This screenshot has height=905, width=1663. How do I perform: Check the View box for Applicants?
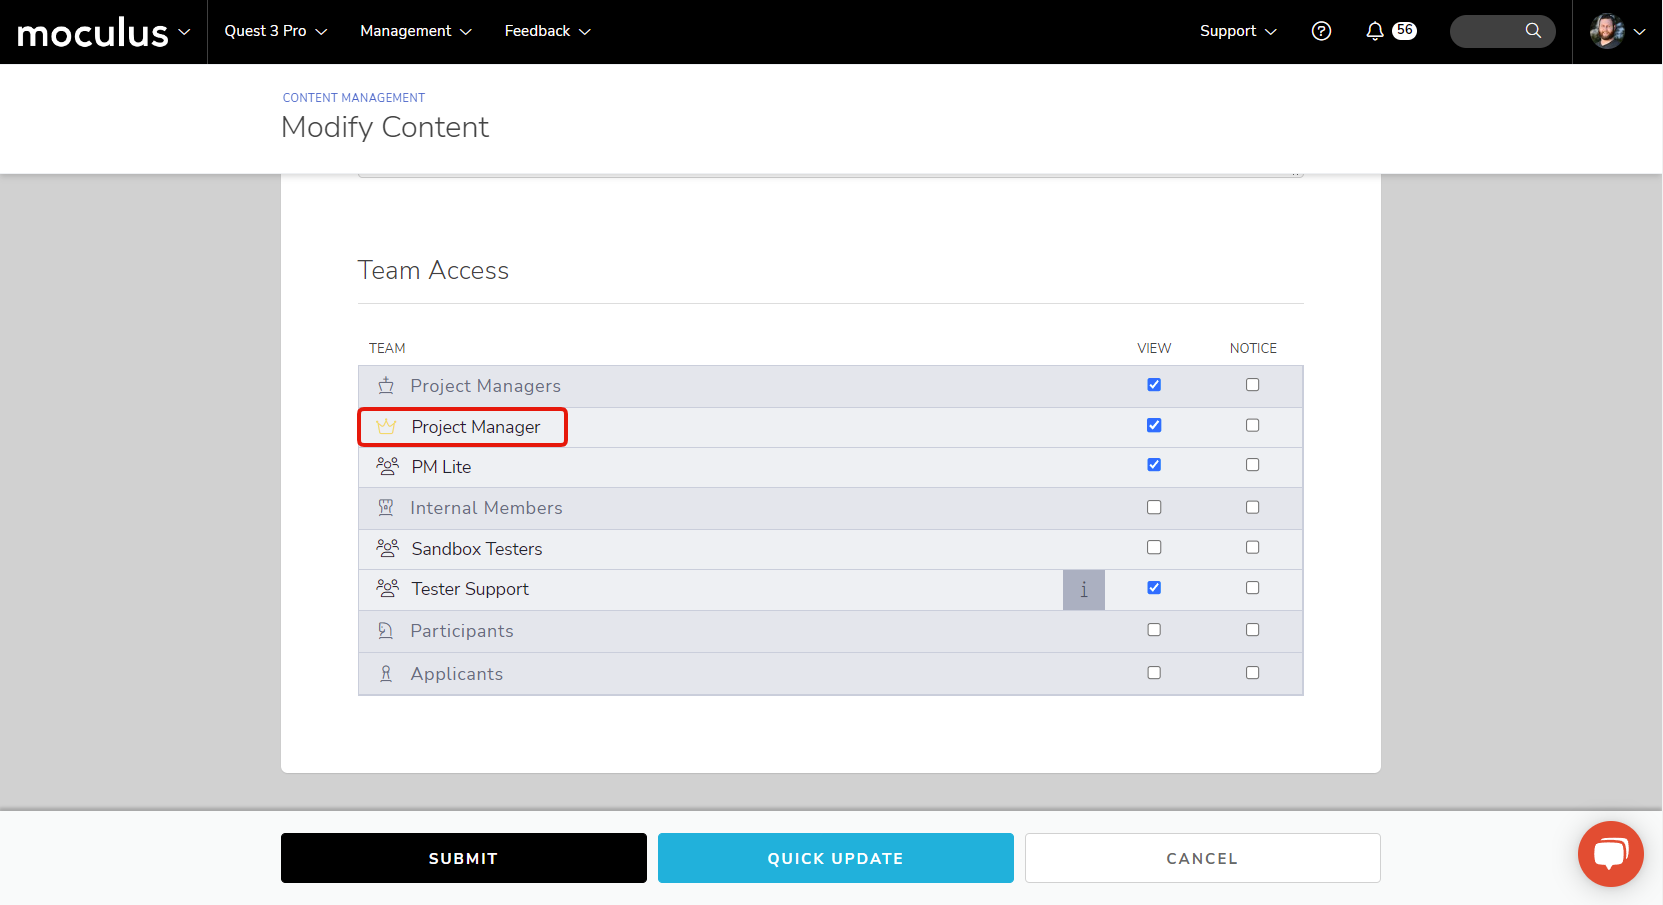pyautogui.click(x=1154, y=673)
